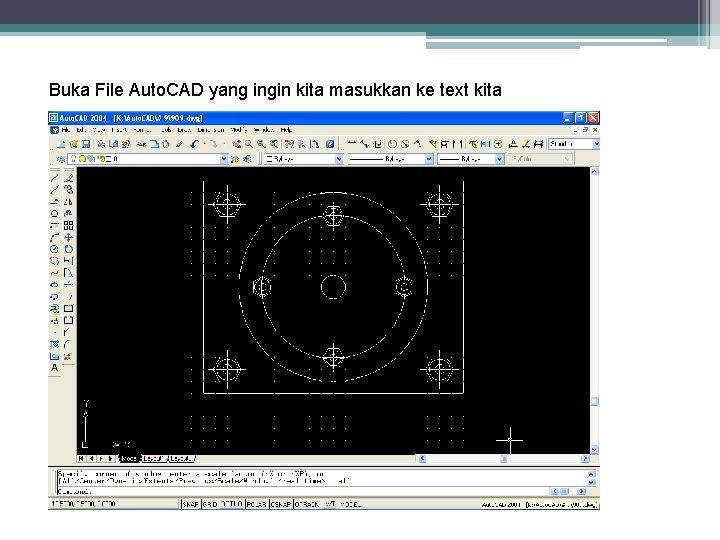This screenshot has width=720, height=540.
Task: Select the Line tool in Draw toolbar
Action: click(55, 178)
